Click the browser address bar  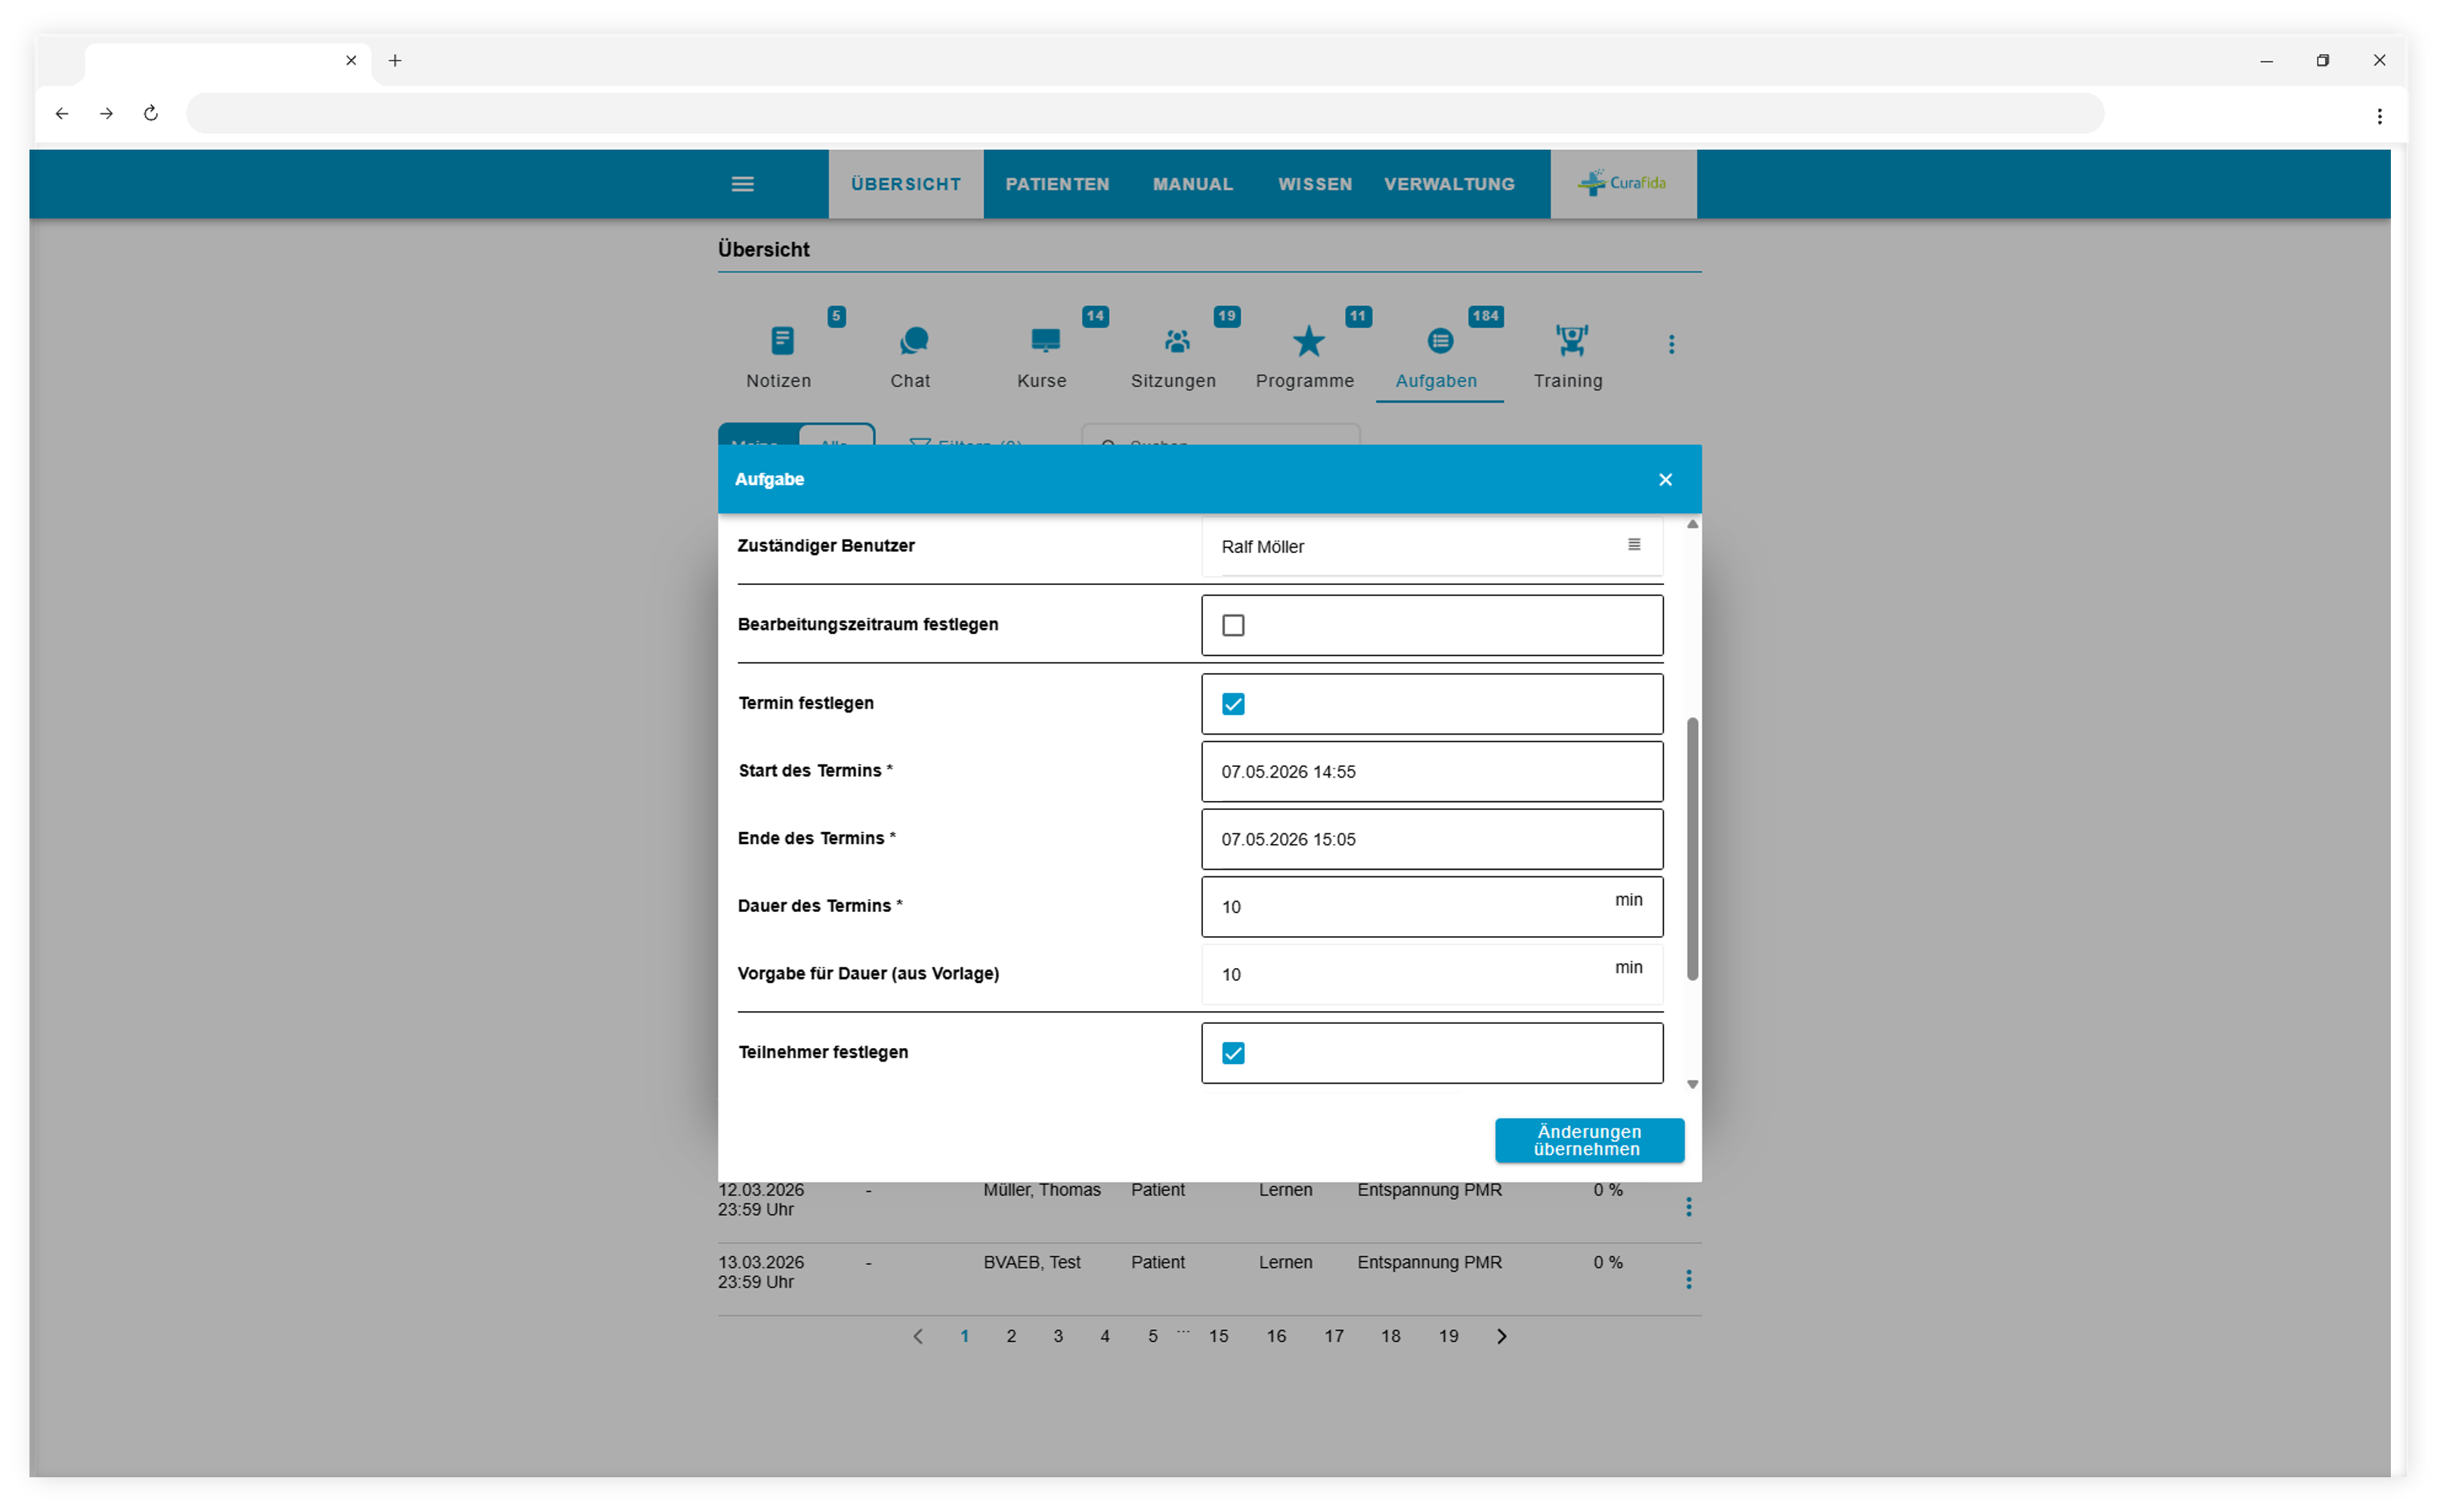pos(1145,113)
